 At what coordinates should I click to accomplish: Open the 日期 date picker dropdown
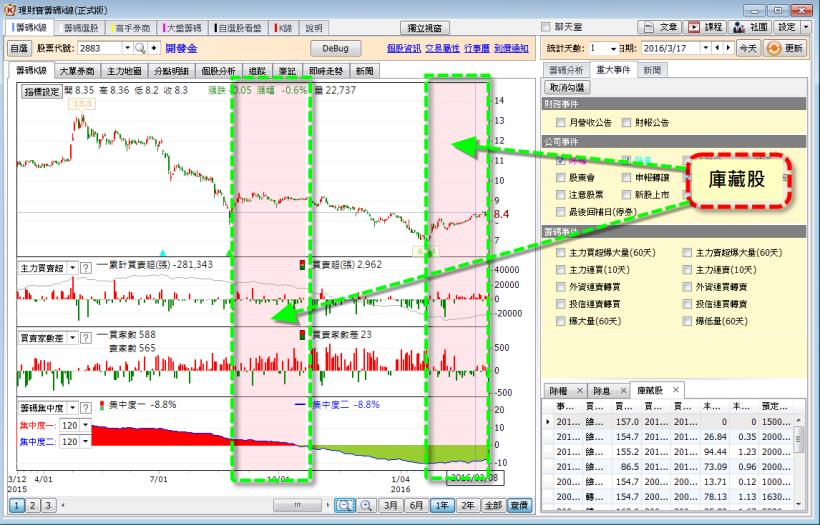coord(706,48)
